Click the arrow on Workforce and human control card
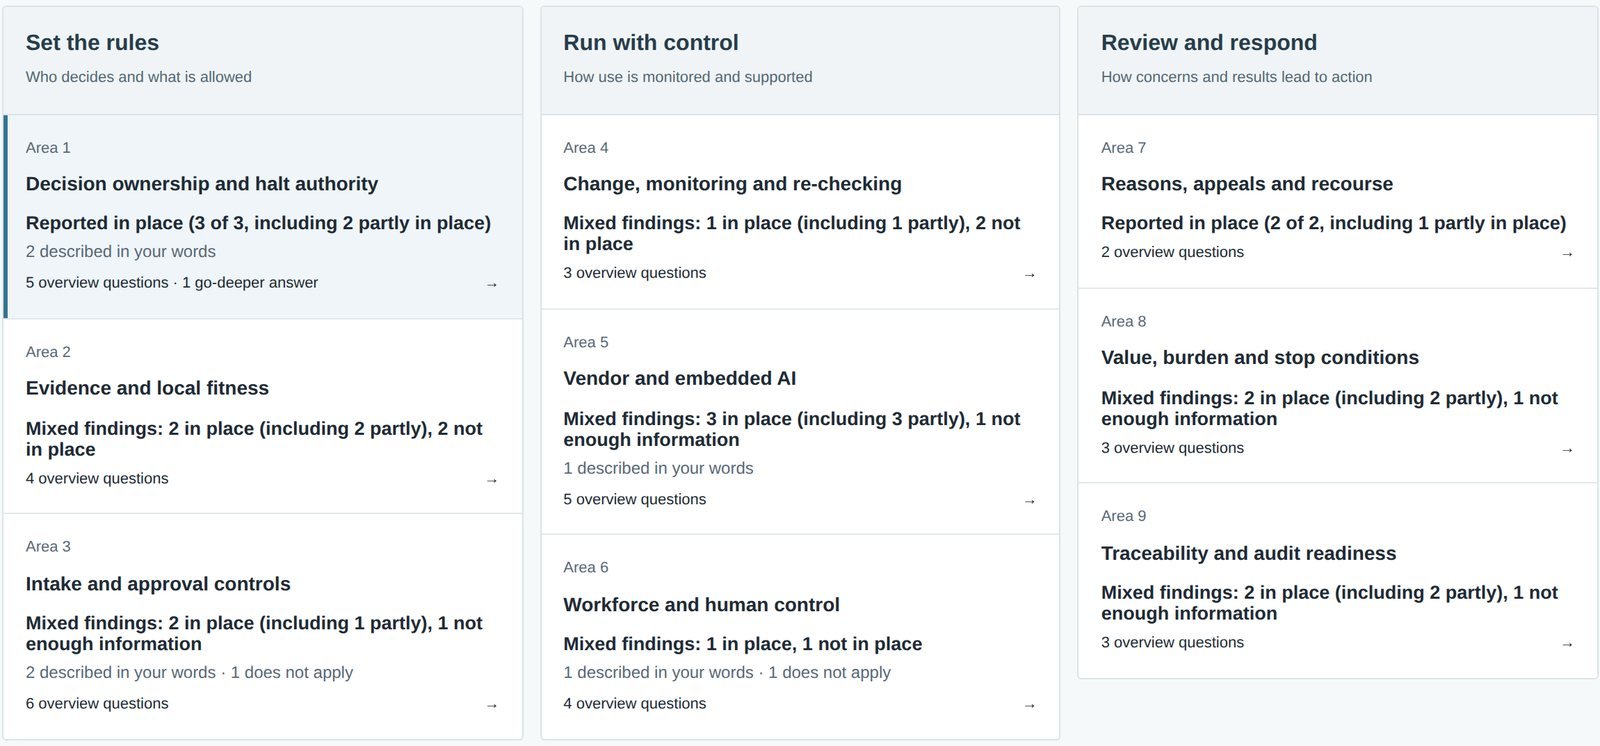The height and width of the screenshot is (746, 1600). [x=1029, y=706]
